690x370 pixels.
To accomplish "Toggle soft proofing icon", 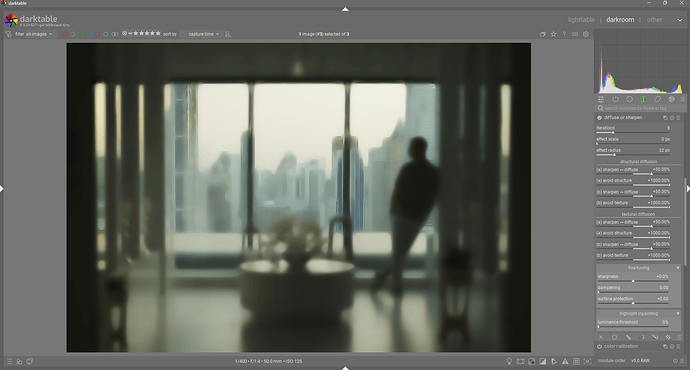I will click(x=554, y=362).
